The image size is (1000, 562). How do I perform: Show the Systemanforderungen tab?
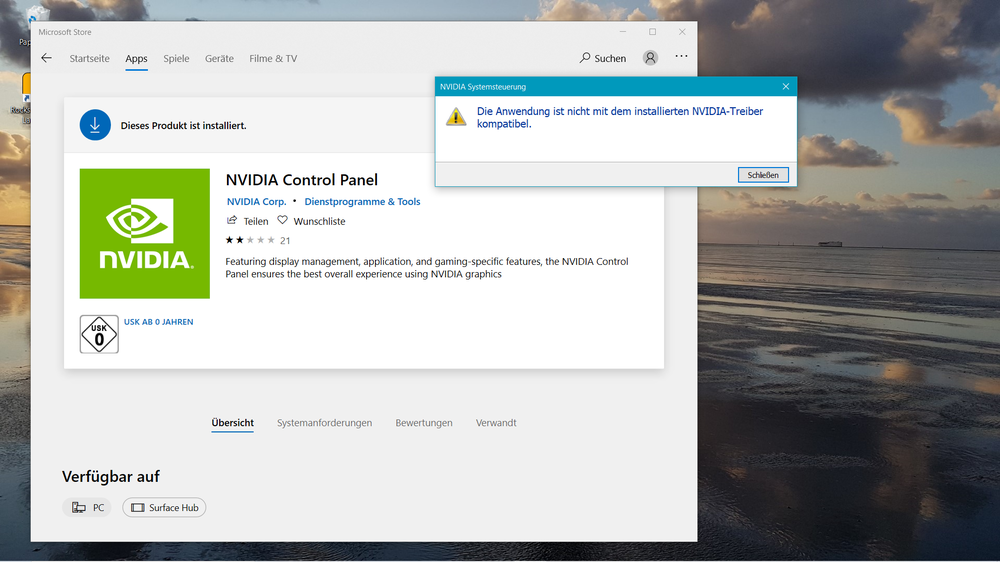(x=324, y=423)
